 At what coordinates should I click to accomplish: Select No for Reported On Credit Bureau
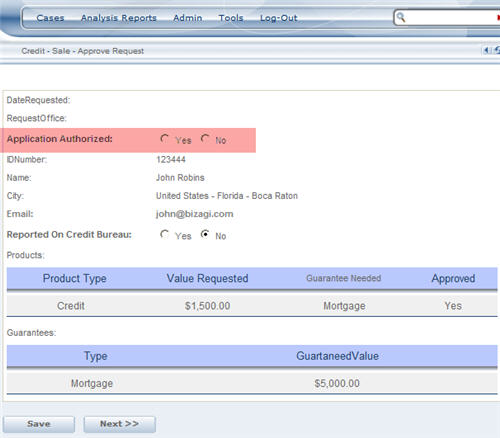coord(205,234)
